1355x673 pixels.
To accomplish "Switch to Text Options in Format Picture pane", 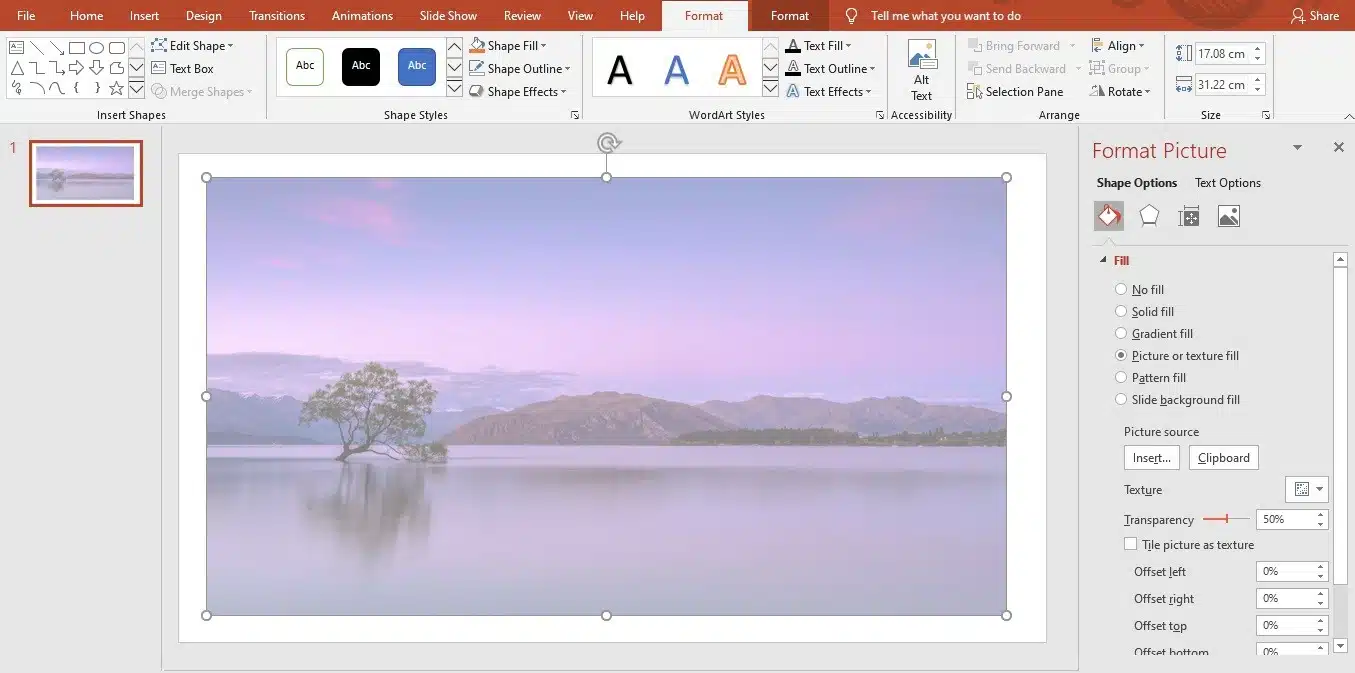I will [1227, 182].
